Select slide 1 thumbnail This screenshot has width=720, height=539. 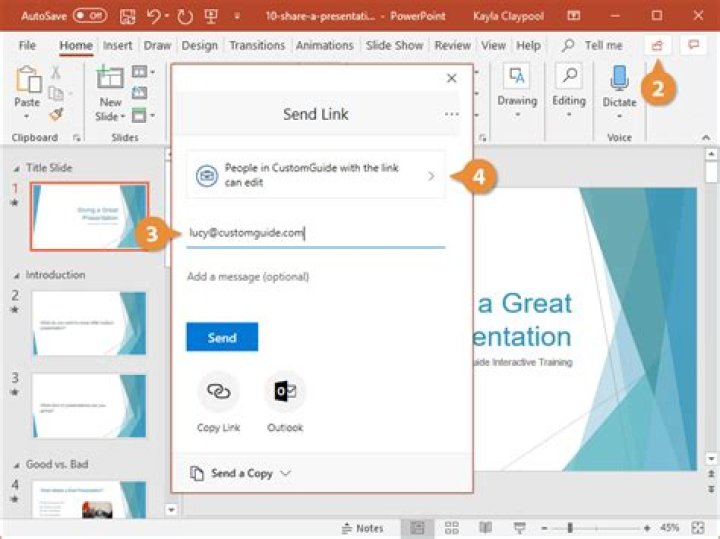[x=90, y=216]
